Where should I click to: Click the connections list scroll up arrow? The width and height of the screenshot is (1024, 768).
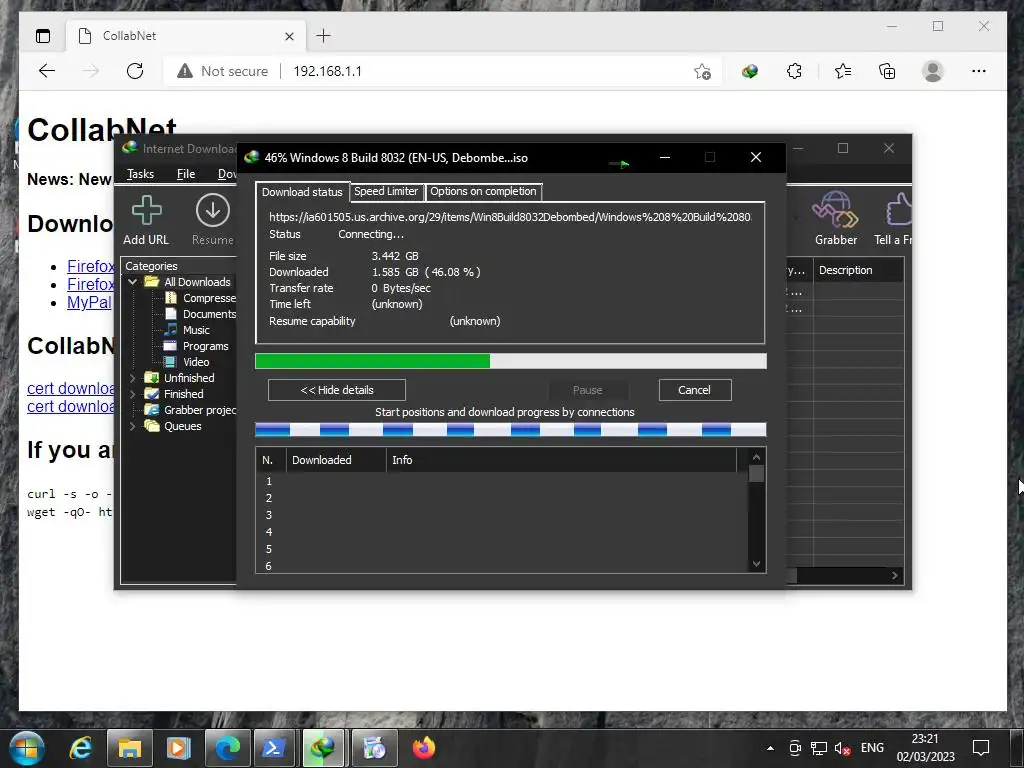756,457
